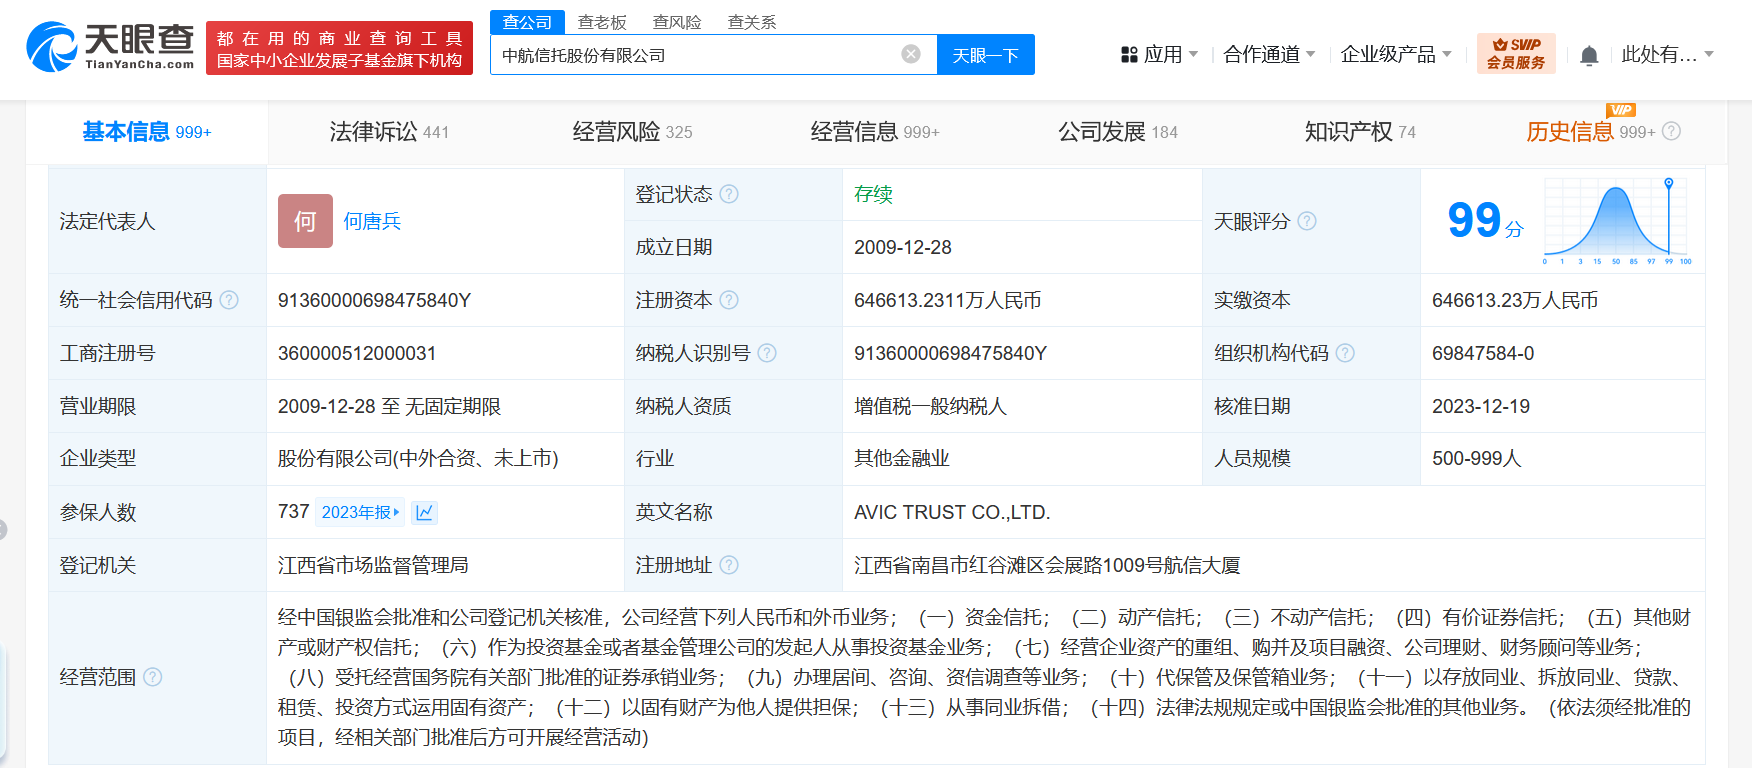The width and height of the screenshot is (1752, 768).
Task: Click registered capital 646613.2311万人民币
Action: [947, 300]
